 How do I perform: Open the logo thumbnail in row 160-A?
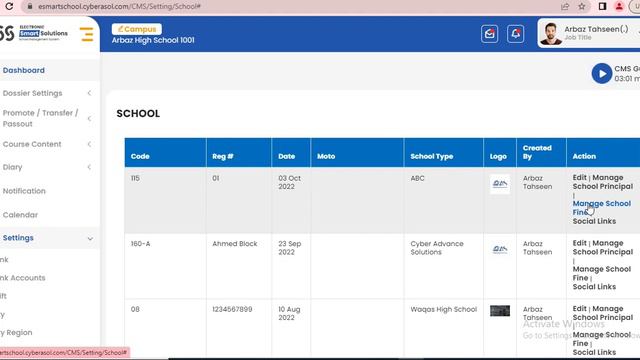point(500,249)
